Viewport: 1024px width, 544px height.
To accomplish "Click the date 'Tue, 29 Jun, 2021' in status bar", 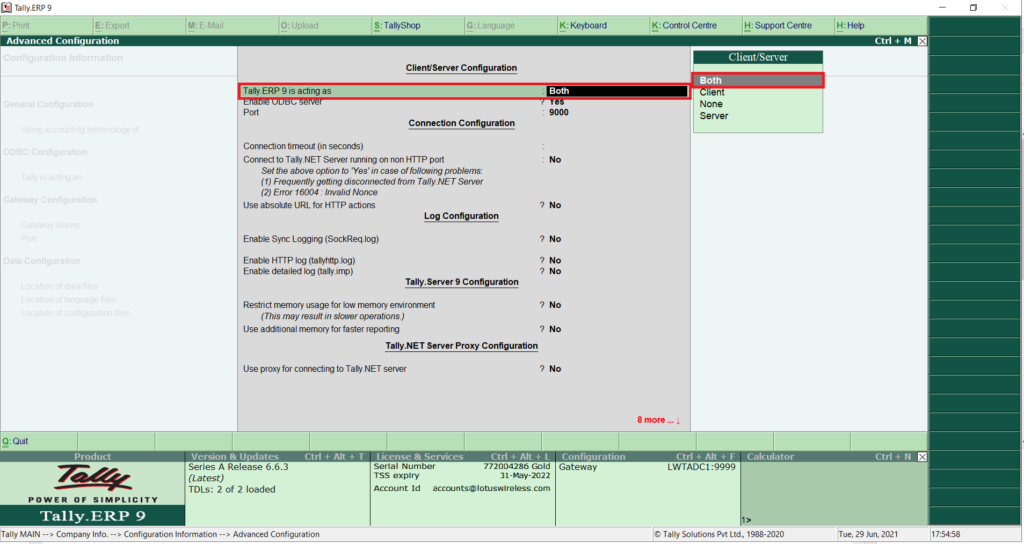I will 870,534.
